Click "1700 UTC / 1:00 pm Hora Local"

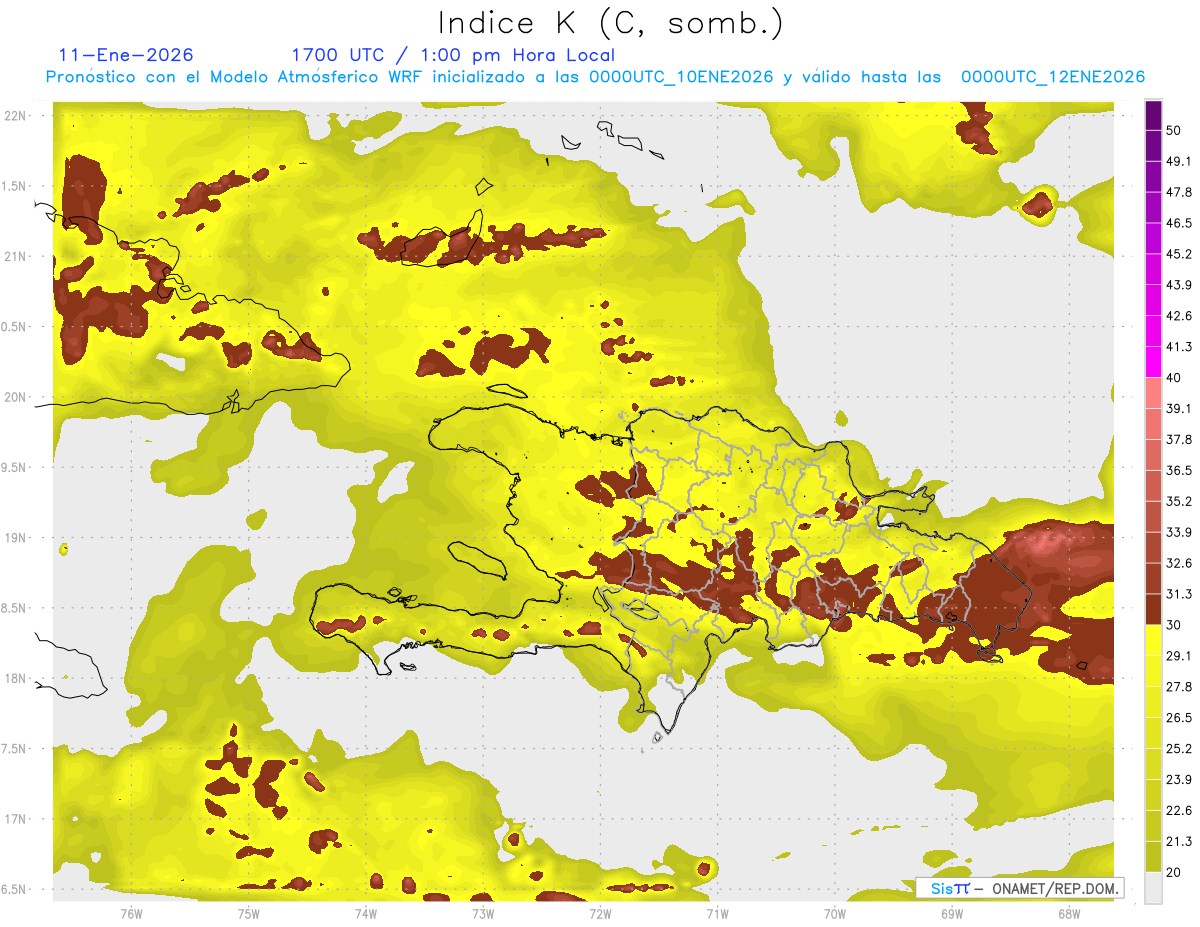point(453,55)
